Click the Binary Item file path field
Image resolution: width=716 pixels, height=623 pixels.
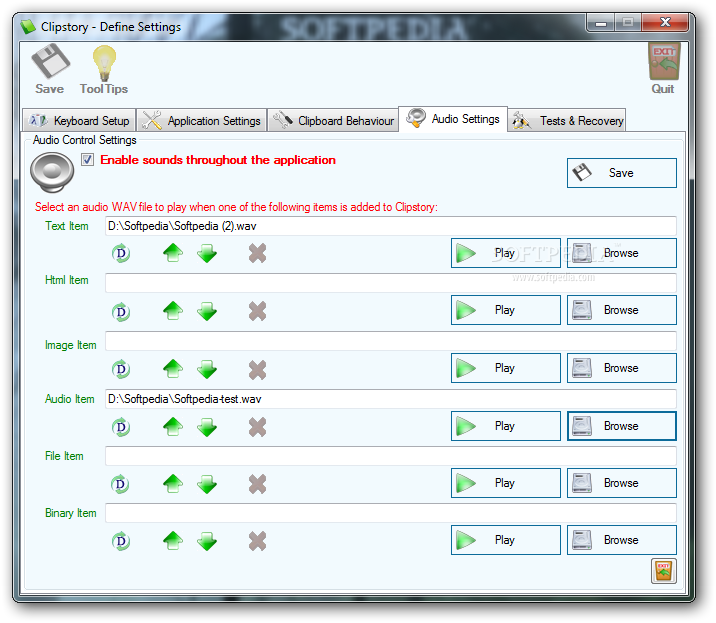click(390, 513)
